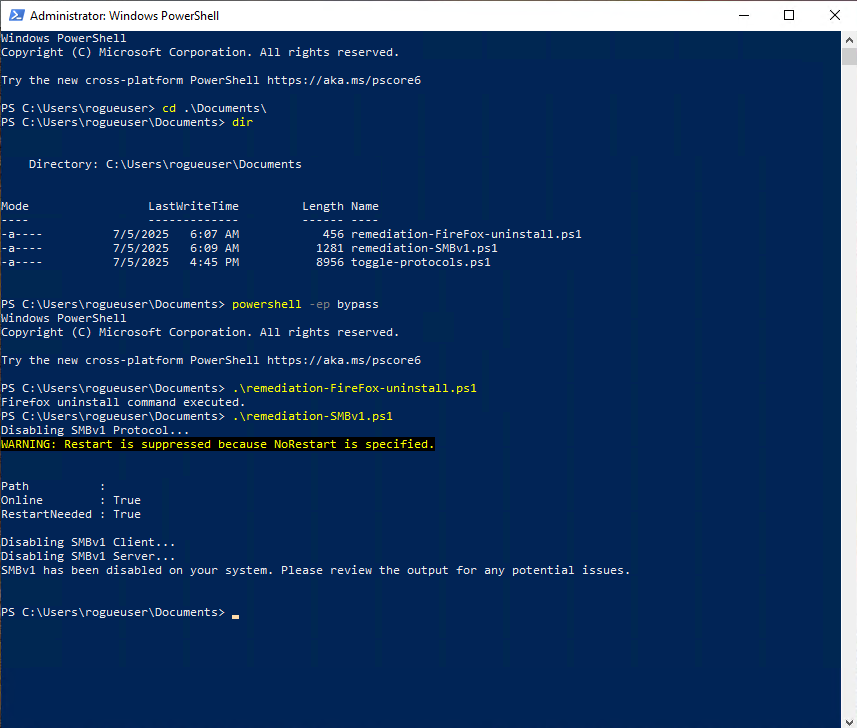Click the scrollbar down arrow

tap(848, 719)
